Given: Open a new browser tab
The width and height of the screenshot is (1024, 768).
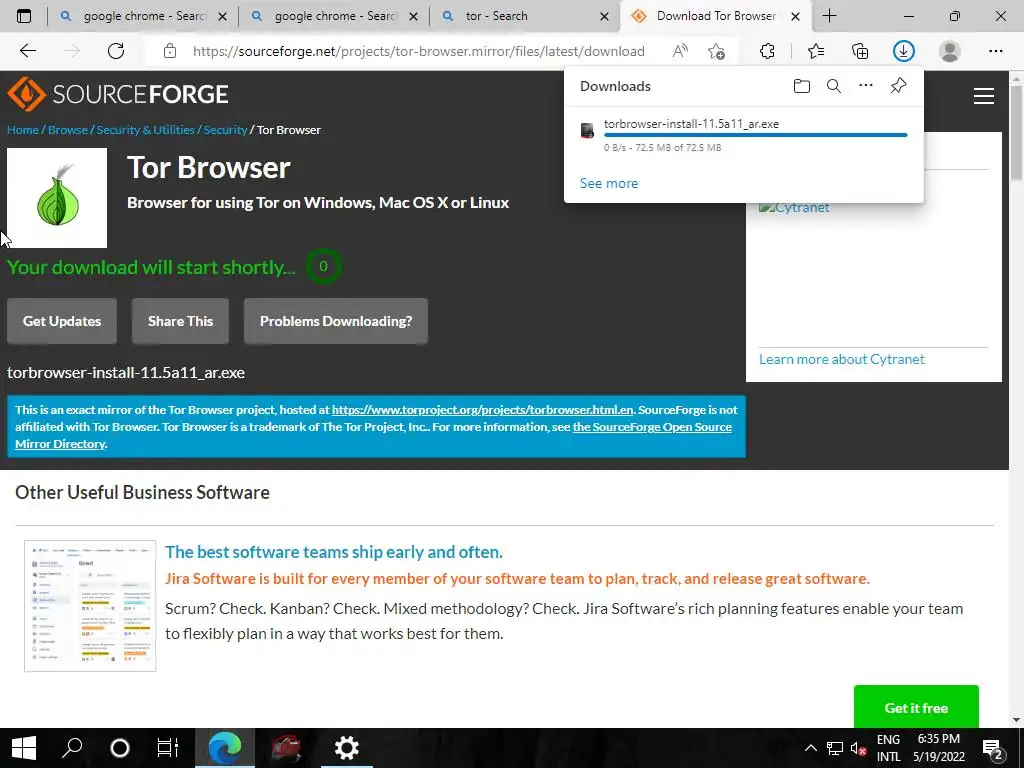Looking at the screenshot, I should [x=829, y=16].
